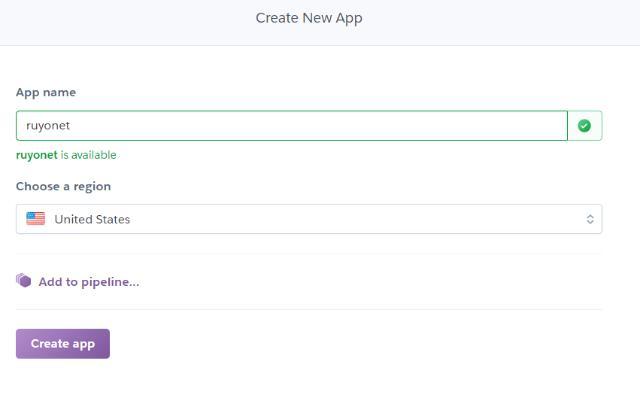Click the purple pipeline hexagon icon
Viewport: 640px width, 413px height.
24,281
